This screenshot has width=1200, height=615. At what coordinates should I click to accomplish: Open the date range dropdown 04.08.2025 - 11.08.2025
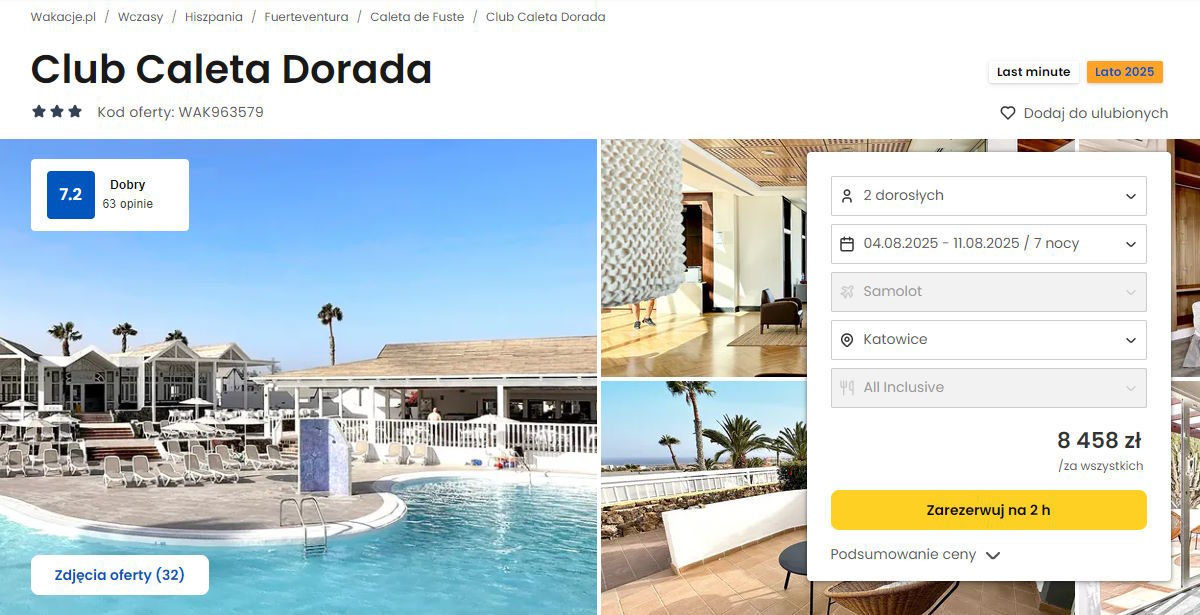click(989, 244)
